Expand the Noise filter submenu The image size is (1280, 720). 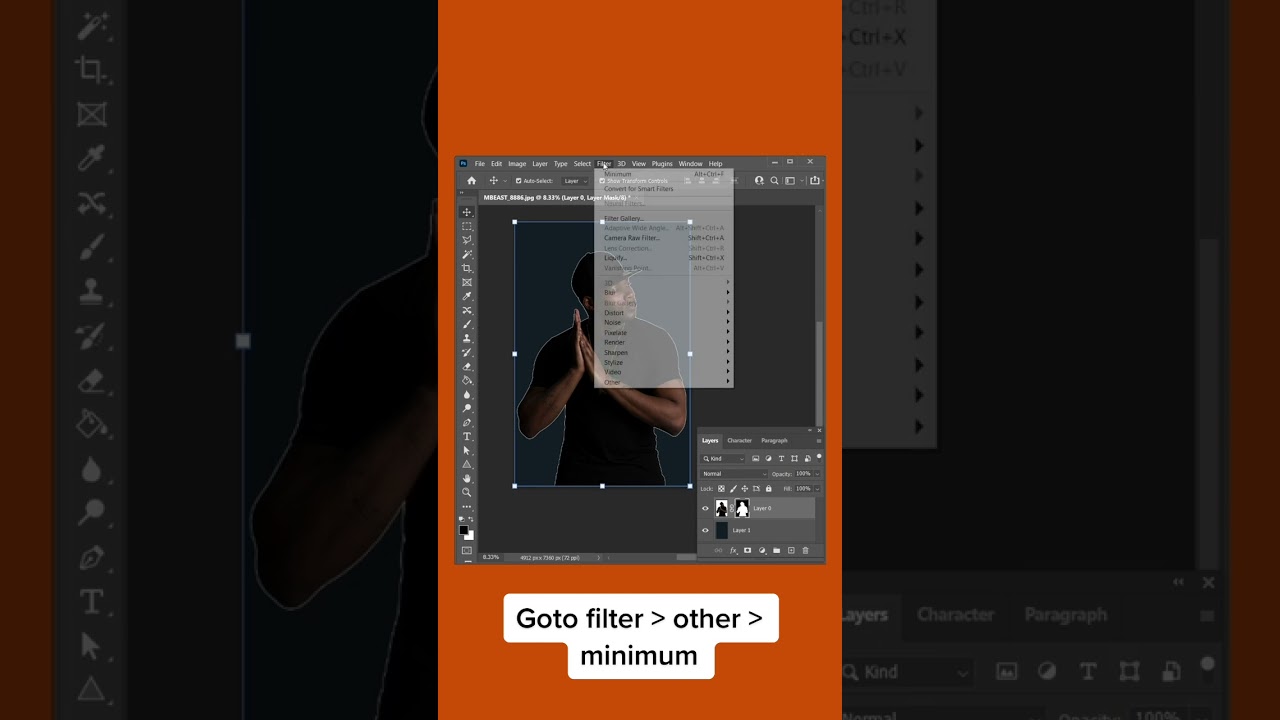click(x=664, y=323)
